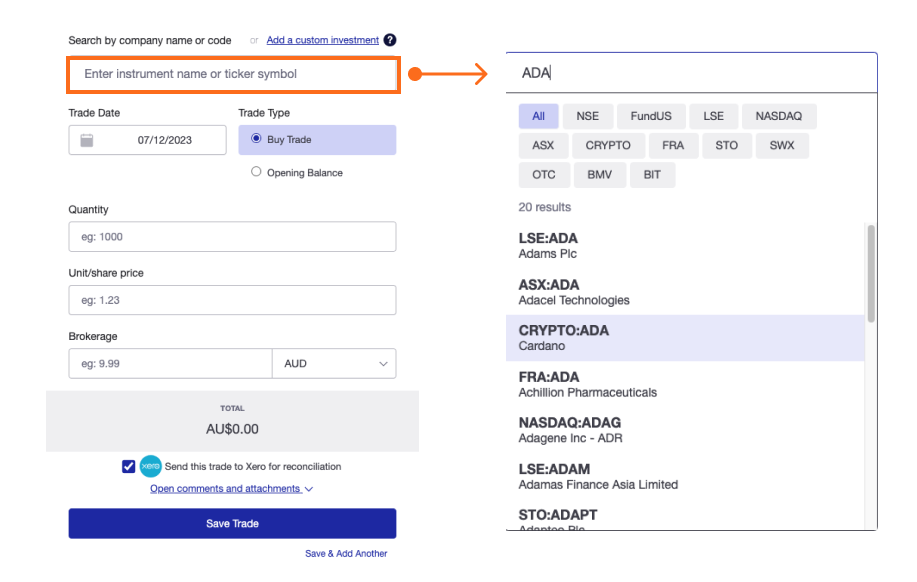Click the Save Trade button
Screen dimensions: 917x582
pyautogui.click(x=232, y=524)
